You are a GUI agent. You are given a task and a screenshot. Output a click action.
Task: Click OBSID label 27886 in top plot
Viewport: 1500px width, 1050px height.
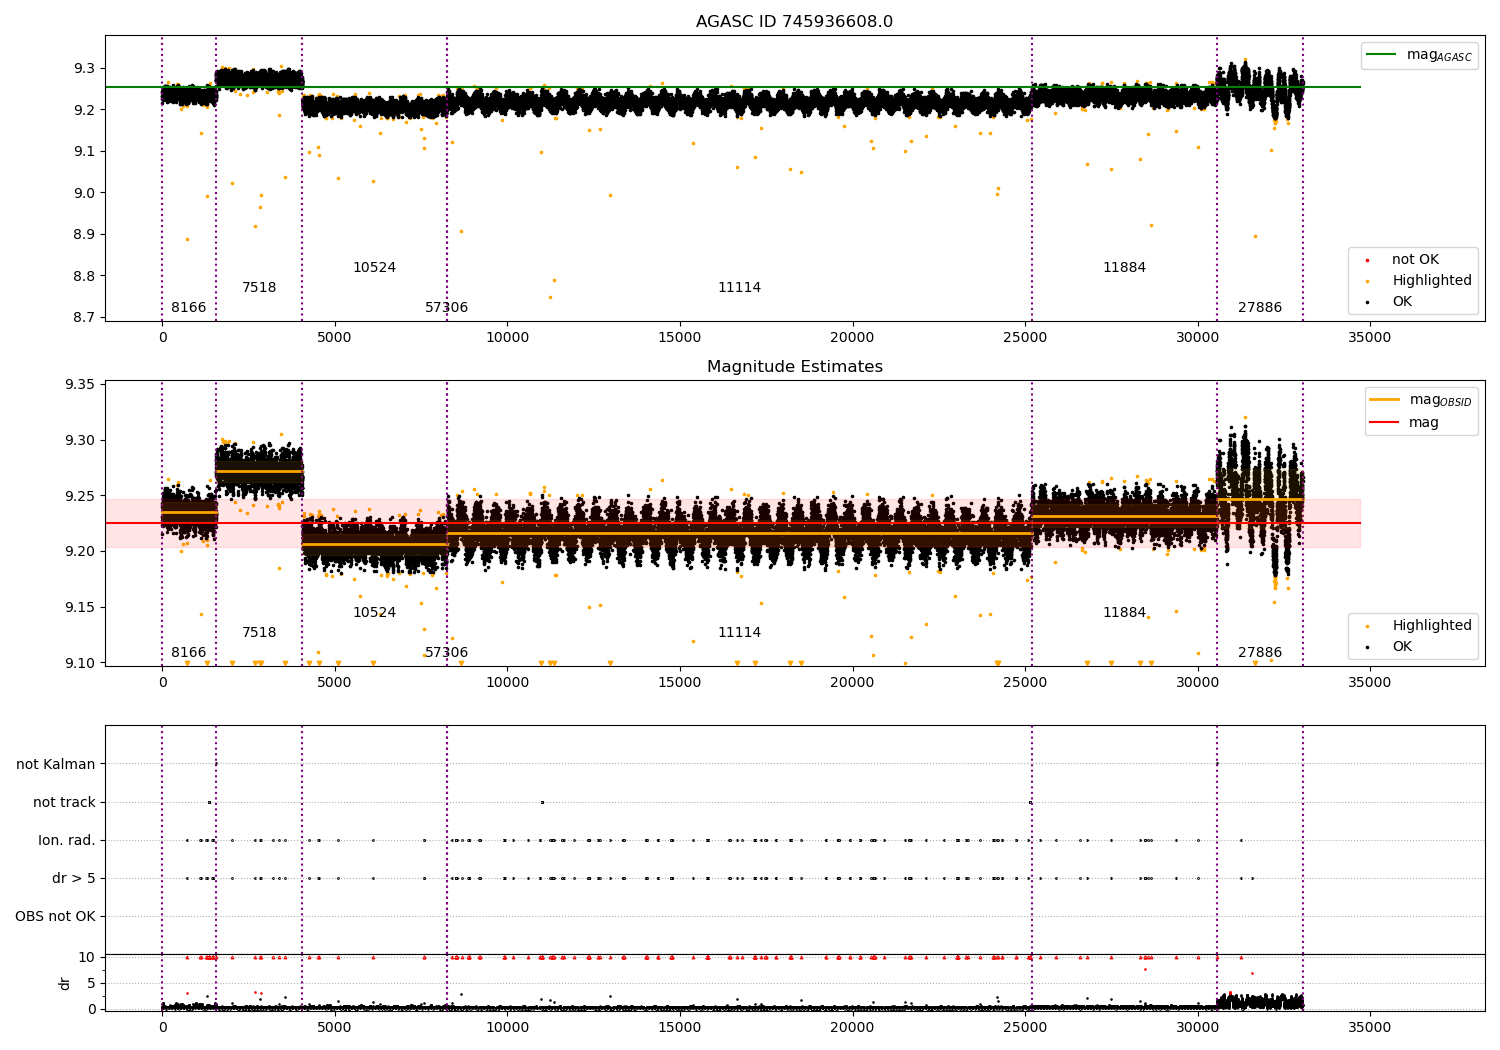point(1259,308)
